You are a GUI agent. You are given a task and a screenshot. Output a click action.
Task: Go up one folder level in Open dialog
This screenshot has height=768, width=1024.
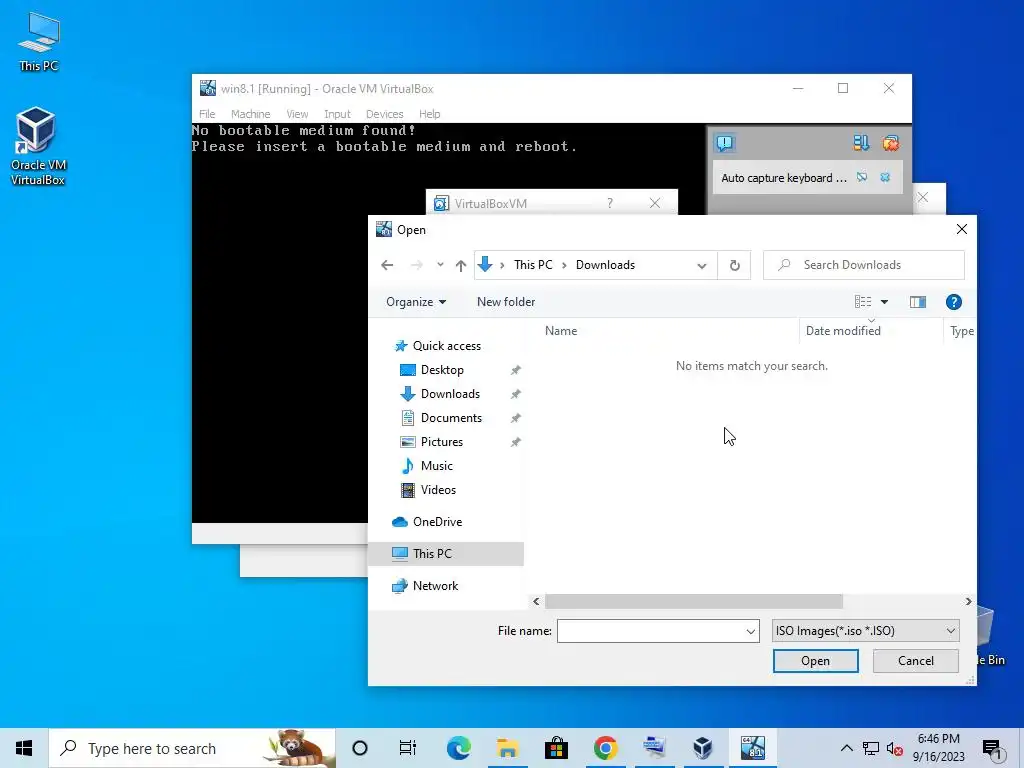click(461, 264)
